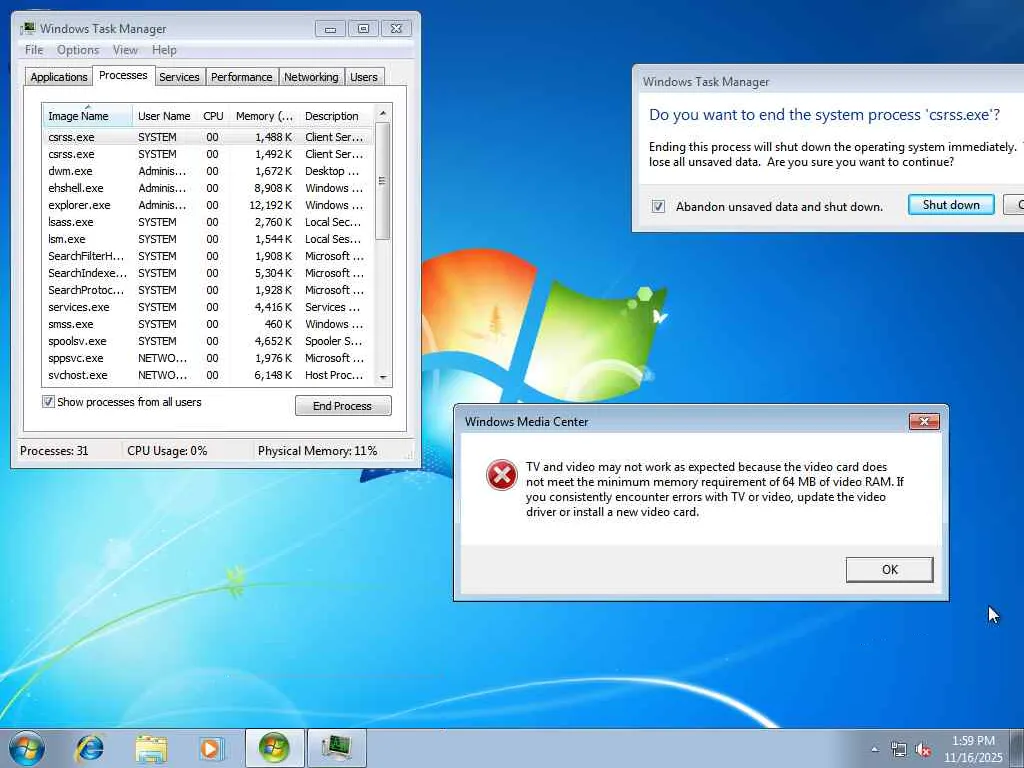Select the lsm.exe process row
This screenshot has width=1024, height=768.
[x=208, y=239]
